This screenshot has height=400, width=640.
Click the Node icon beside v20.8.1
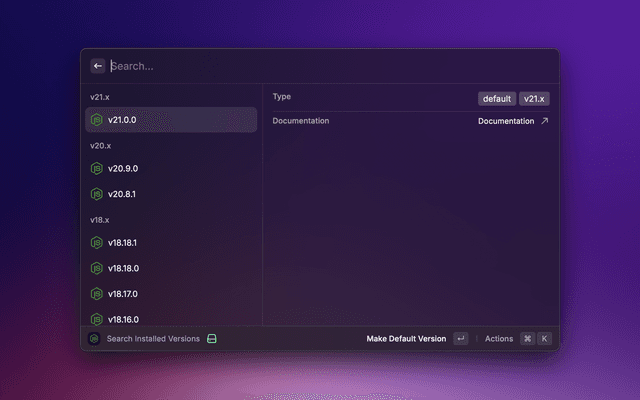click(x=97, y=194)
